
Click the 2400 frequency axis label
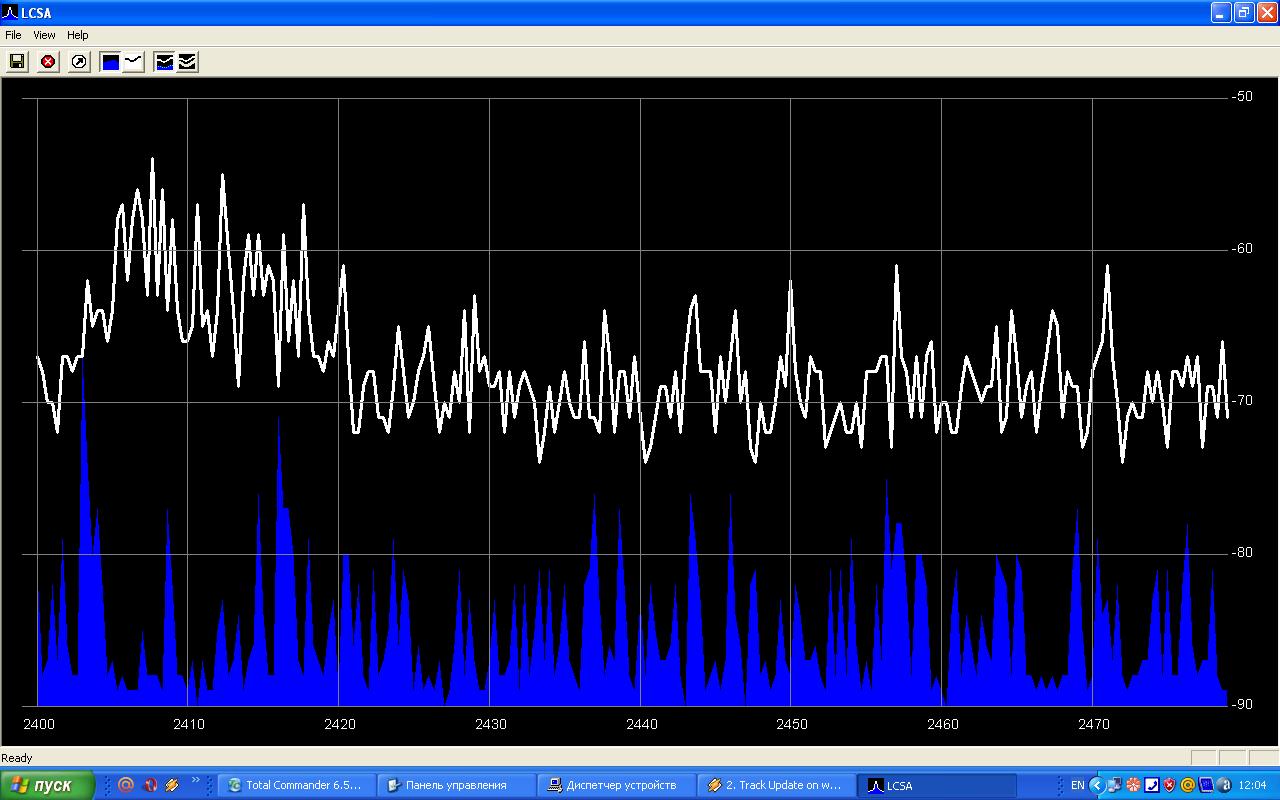[39, 724]
